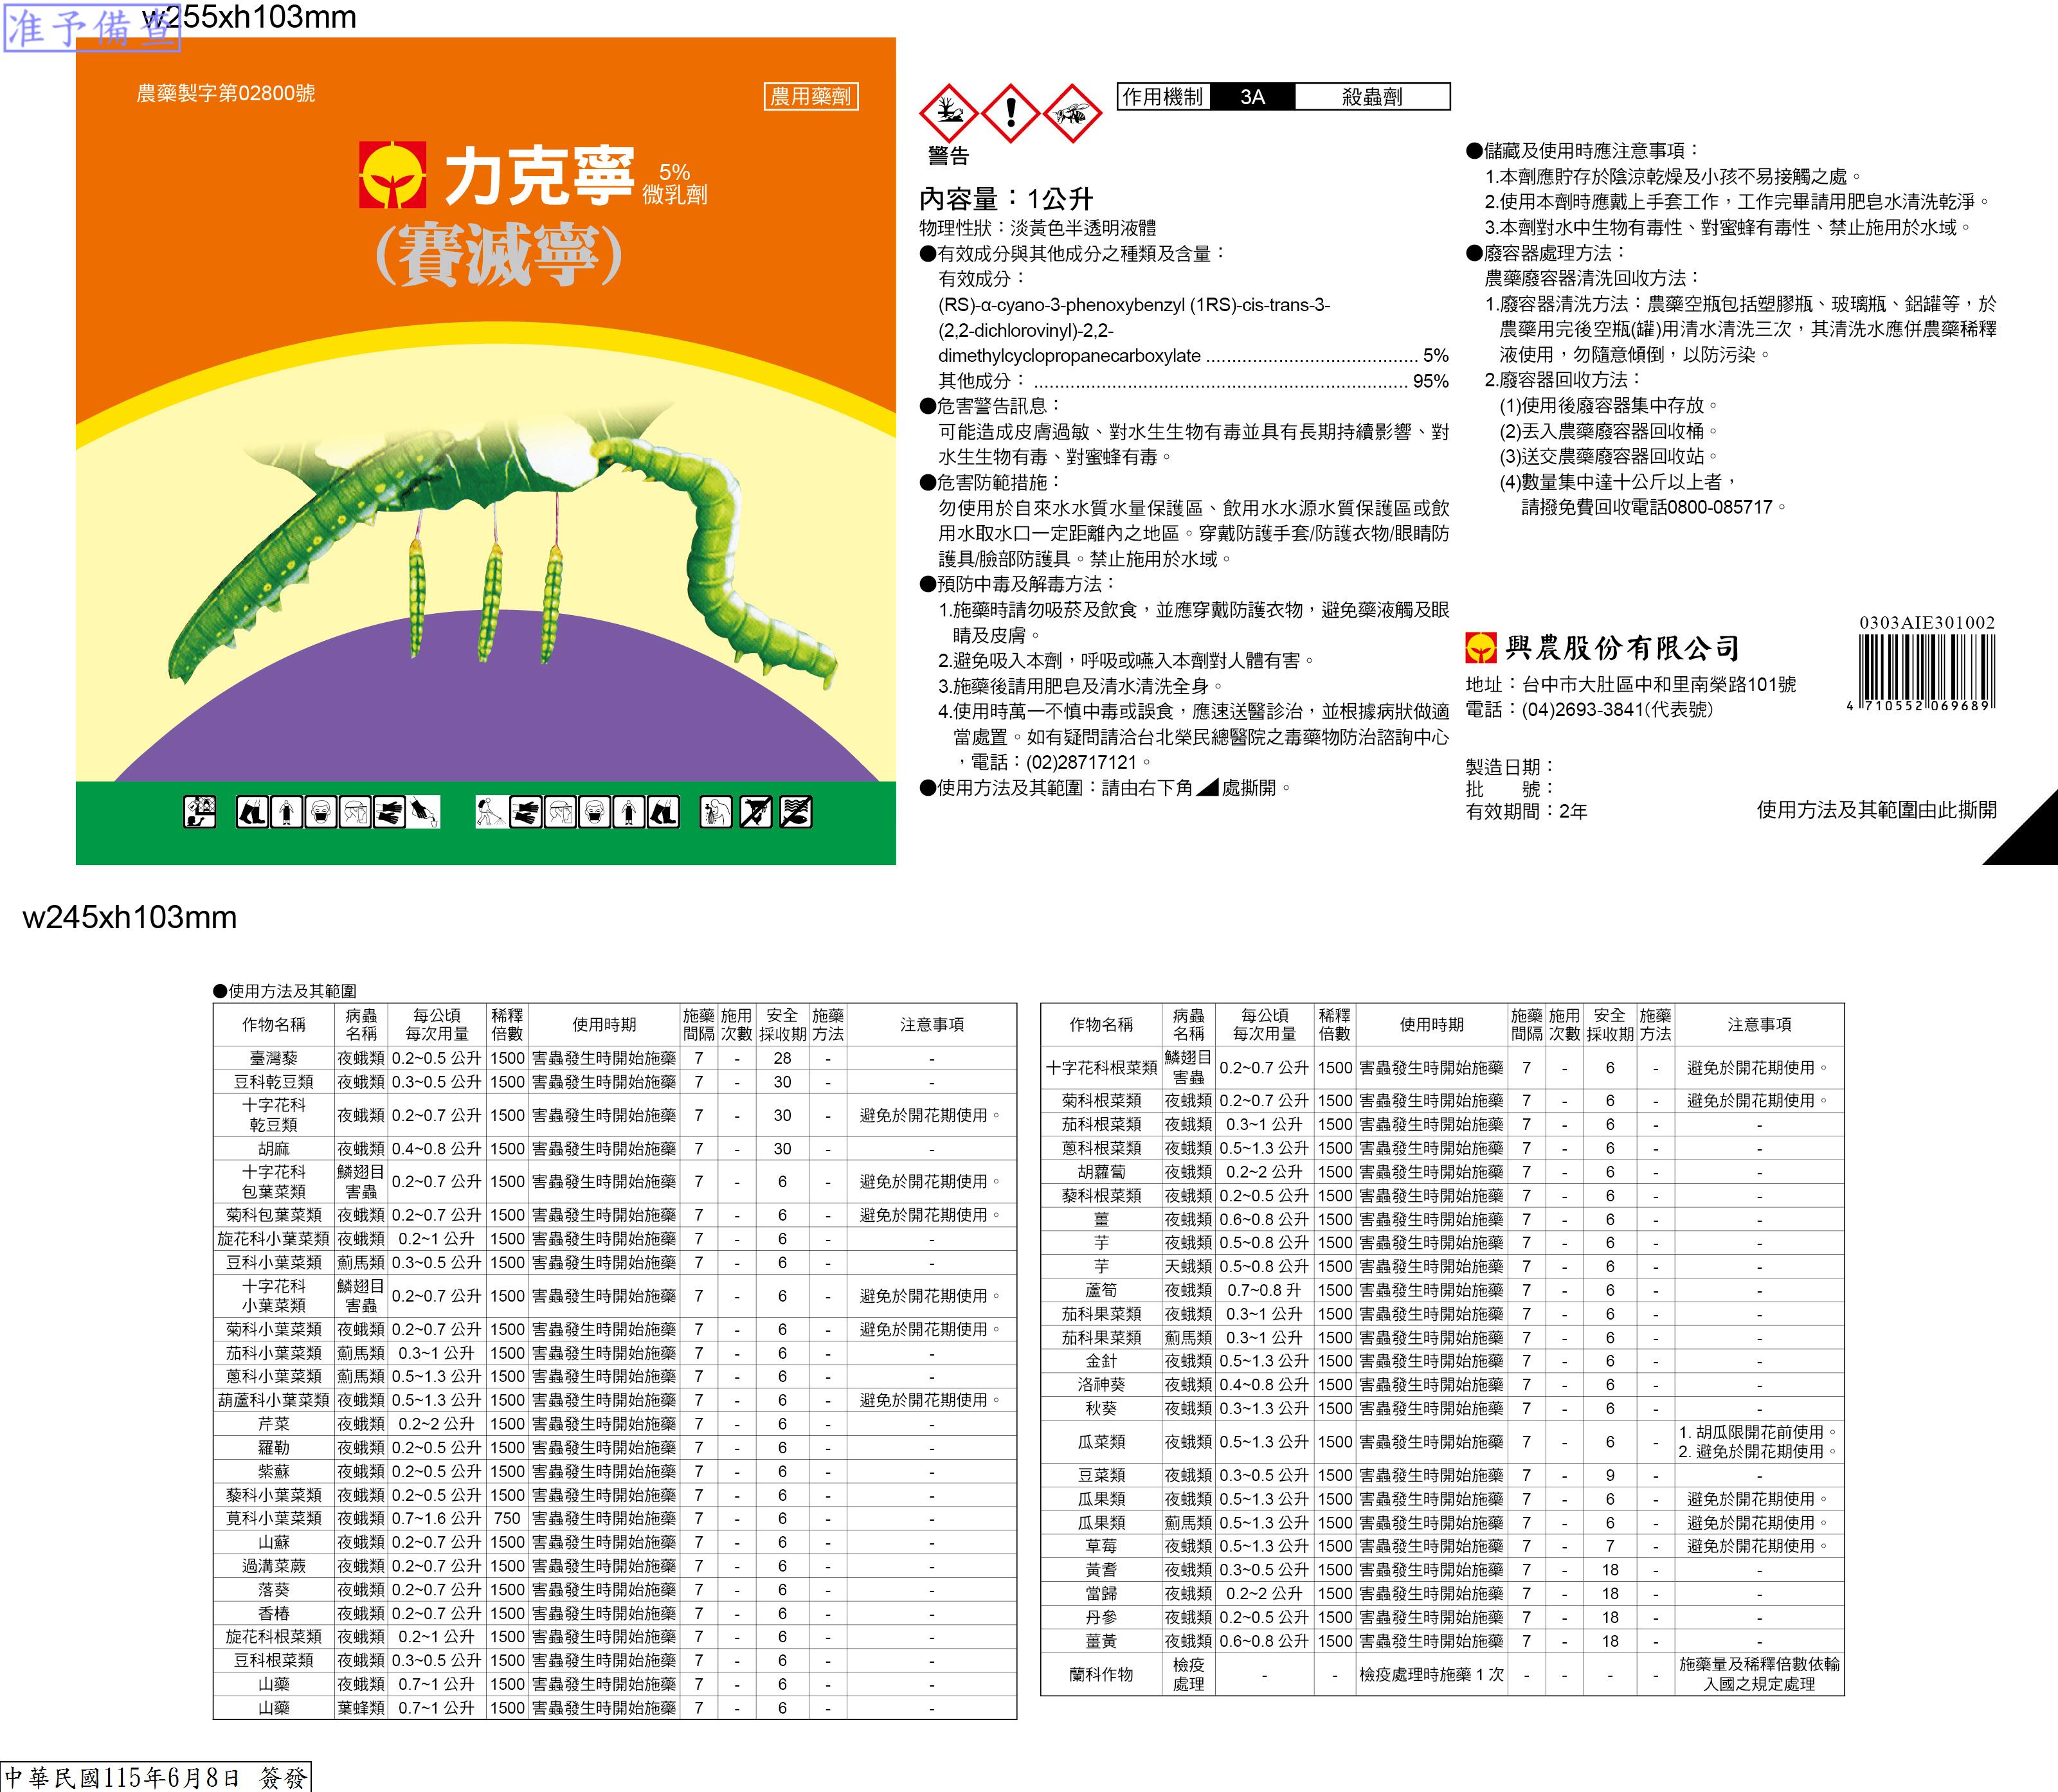This screenshot has height=1792, width=2058.
Task: Click the 警告 signal word
Action: coord(949,156)
